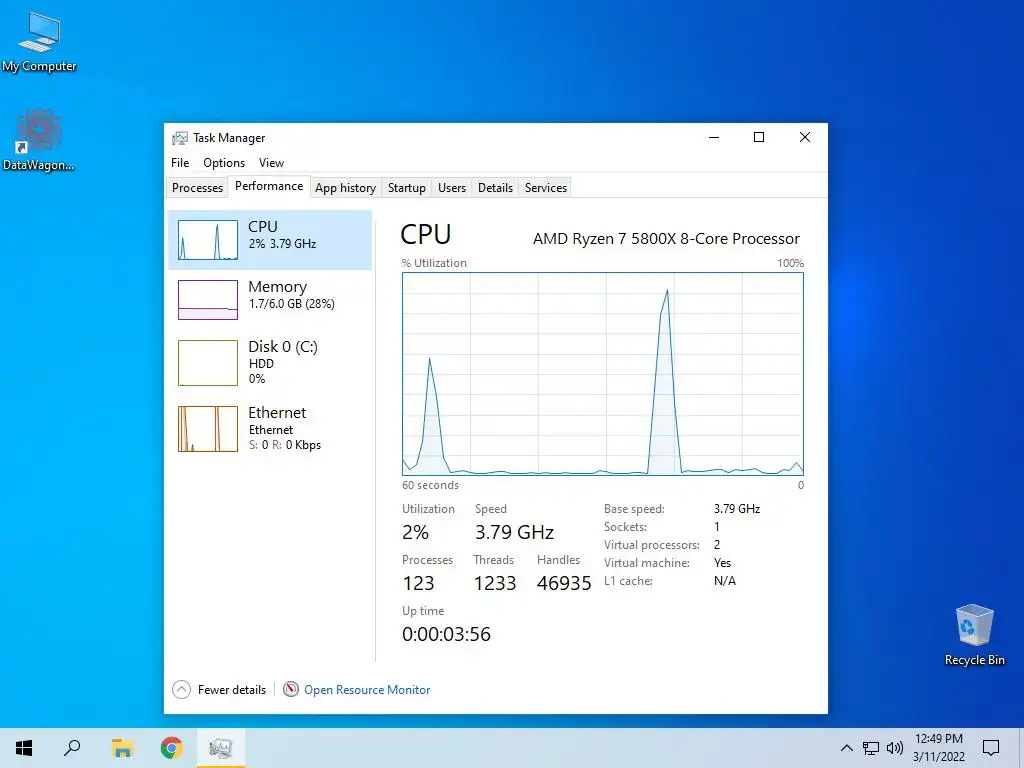Click the Memory 1.7/6.0 GB (28%) text
The width and height of the screenshot is (1024, 768).
pyautogui.click(x=291, y=304)
